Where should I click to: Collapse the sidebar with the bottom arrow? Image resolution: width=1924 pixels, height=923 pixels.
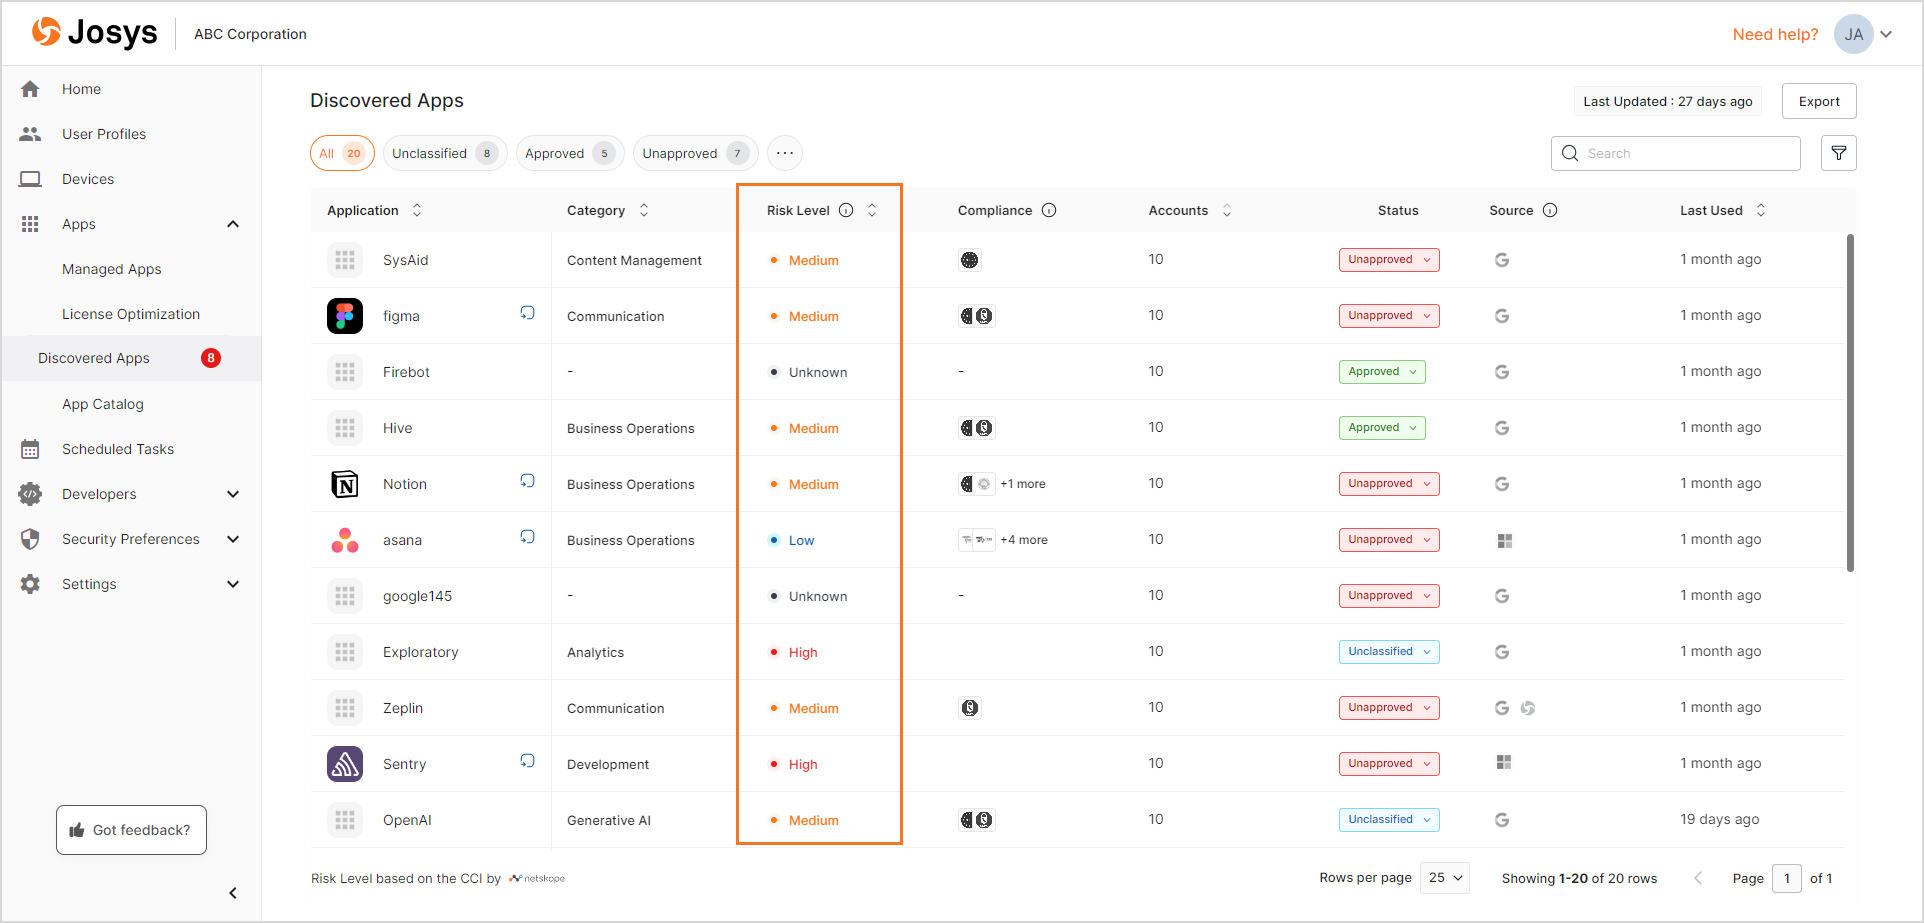[x=233, y=893]
